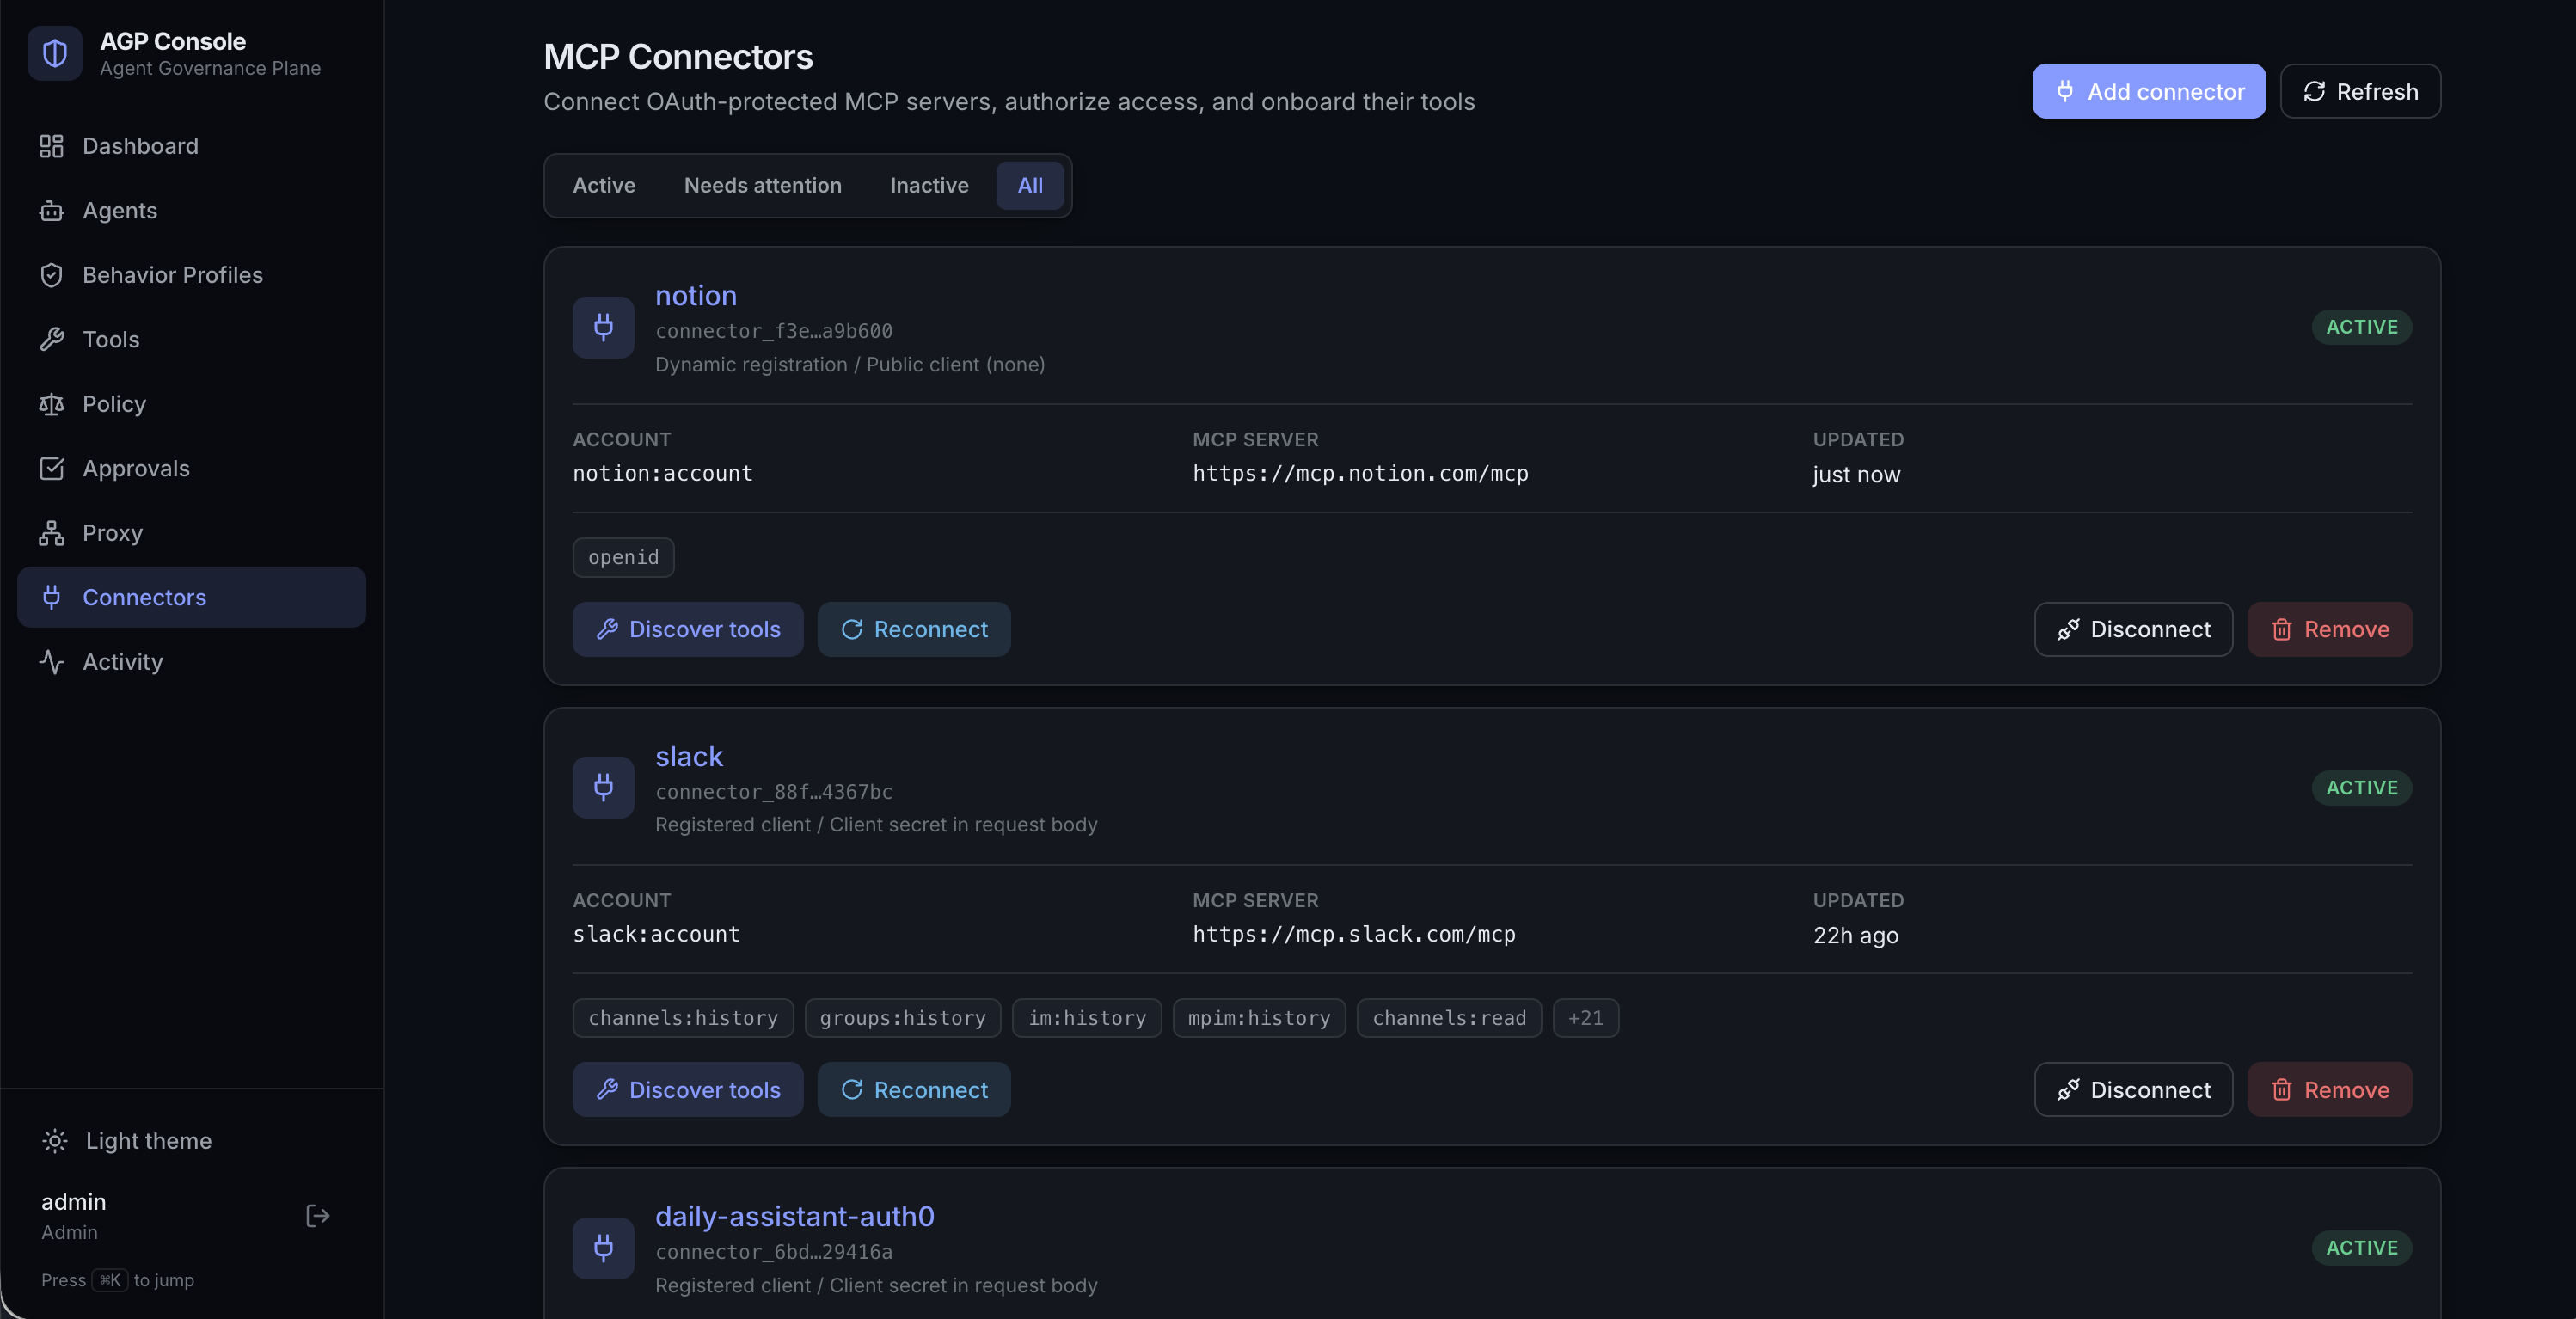The width and height of the screenshot is (2576, 1319).
Task: Click the plug icon on the daily-assistant-auth0 card
Action: pyautogui.click(x=603, y=1248)
